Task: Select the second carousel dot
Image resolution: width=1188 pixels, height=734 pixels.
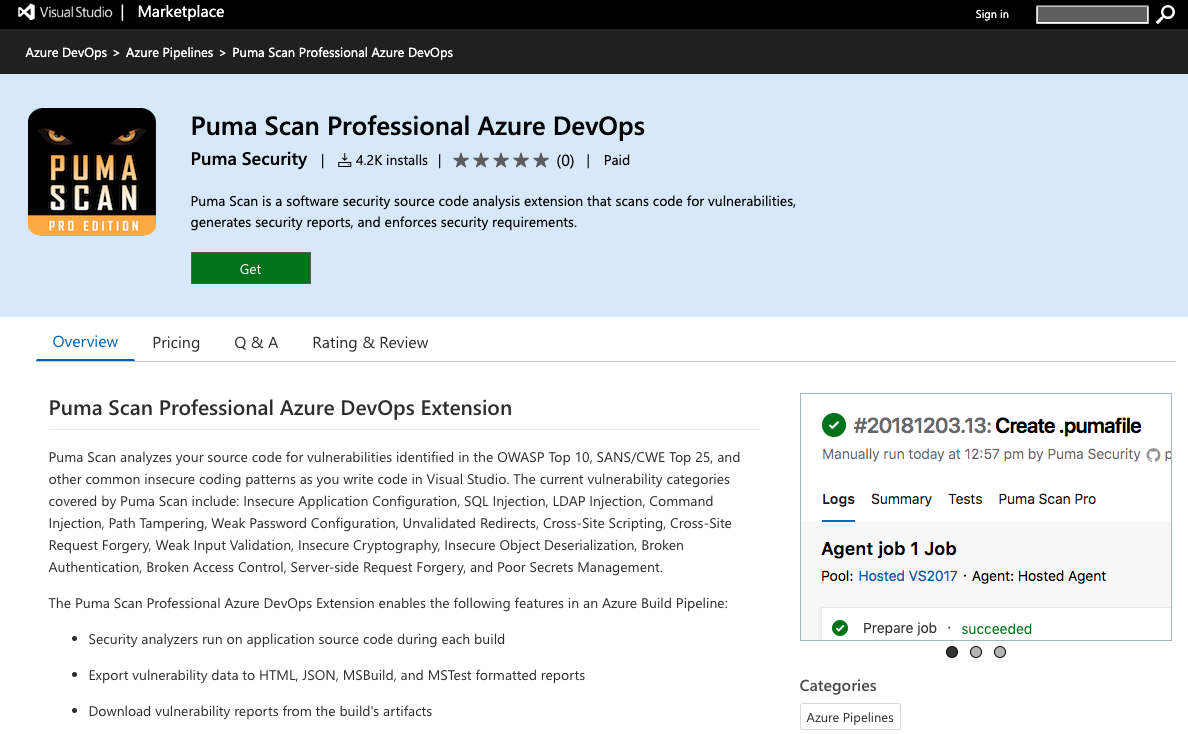Action: [x=975, y=652]
